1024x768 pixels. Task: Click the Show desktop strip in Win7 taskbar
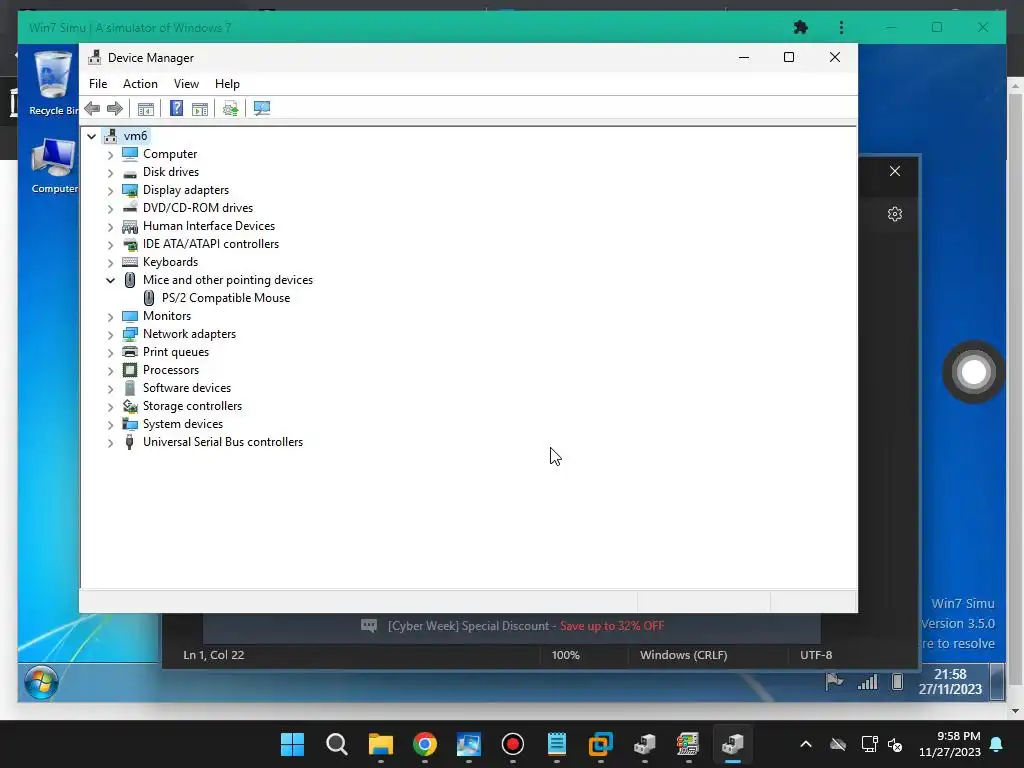pos(997,682)
